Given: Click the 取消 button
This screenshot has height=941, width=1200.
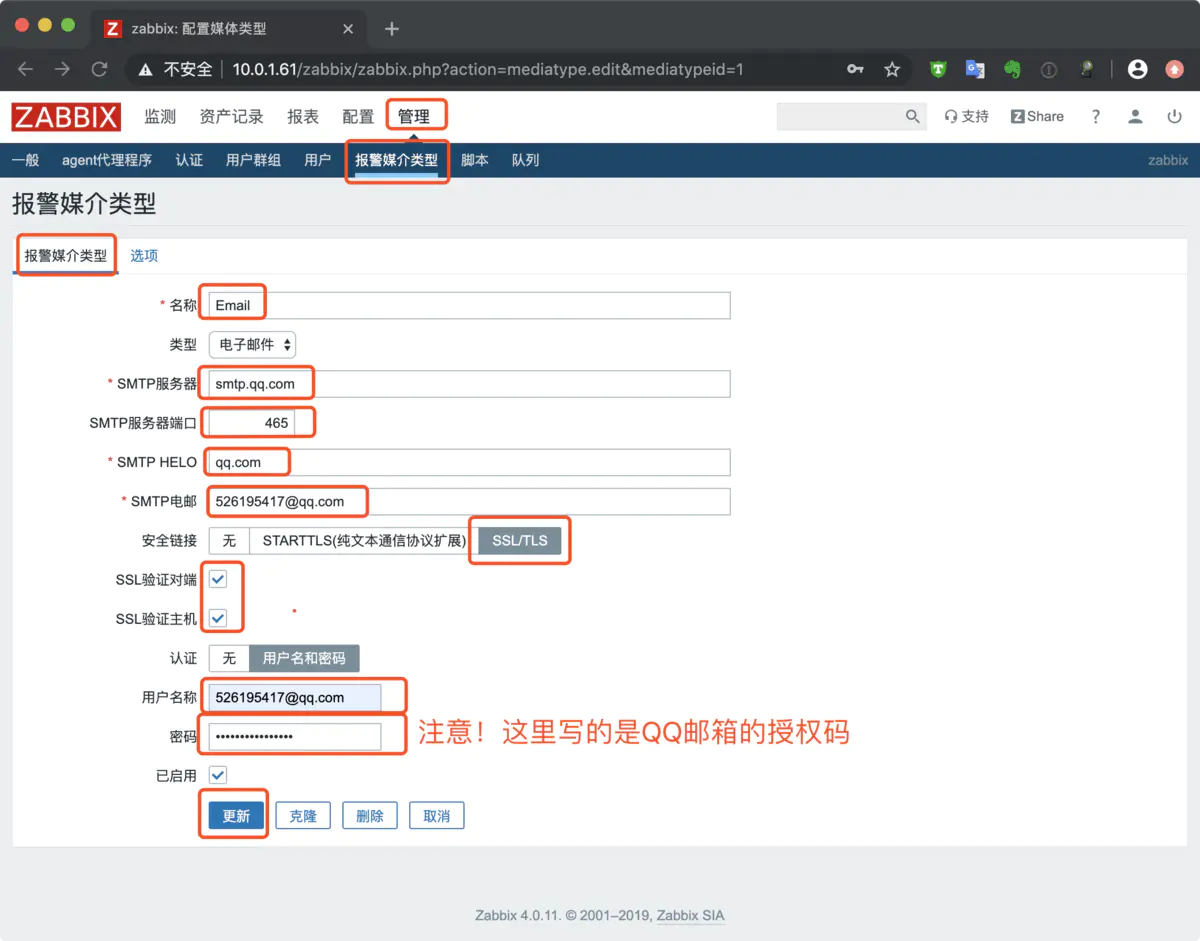Looking at the screenshot, I should pyautogui.click(x=437, y=816).
